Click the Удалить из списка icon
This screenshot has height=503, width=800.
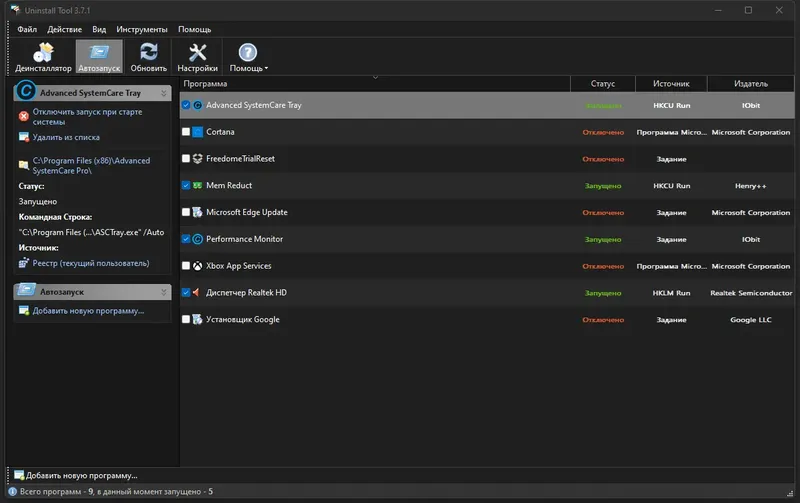coord(23,137)
